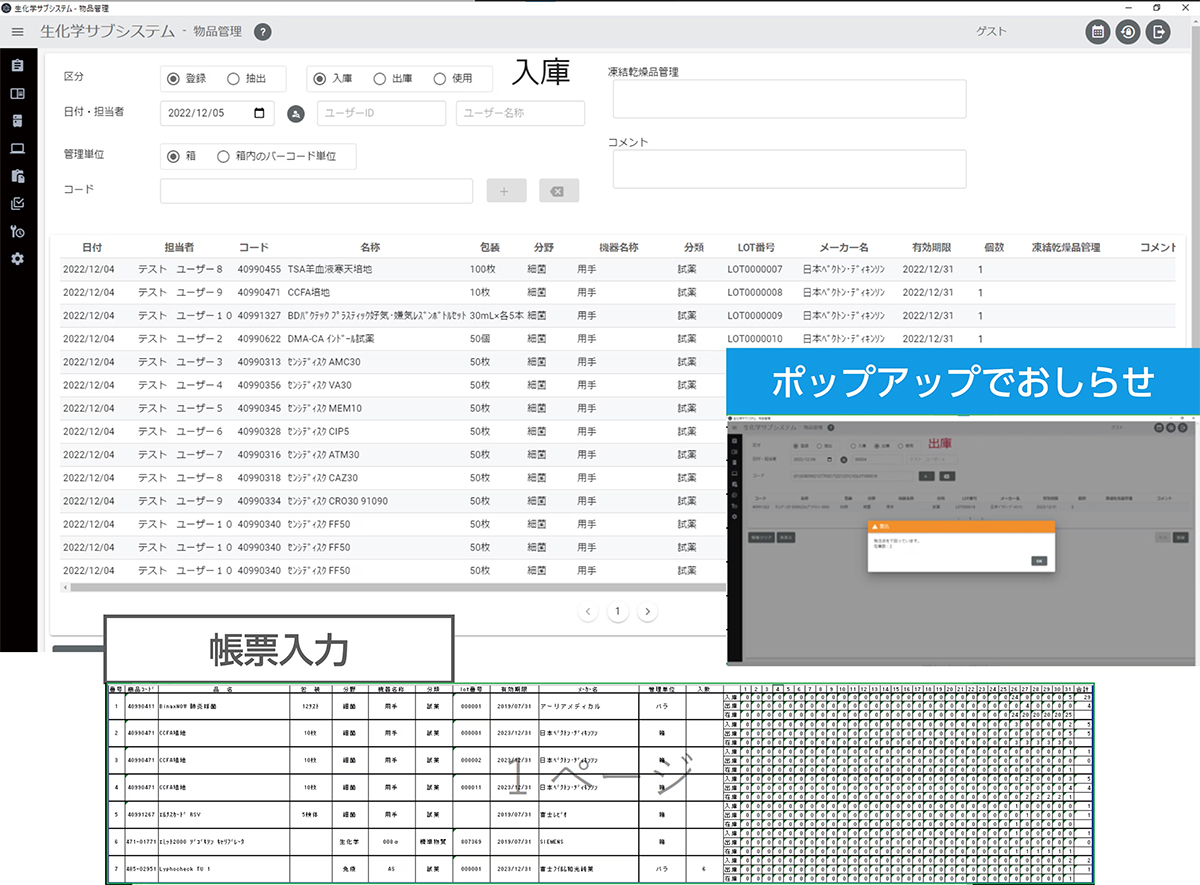Click the user search icon beside date

[295, 114]
